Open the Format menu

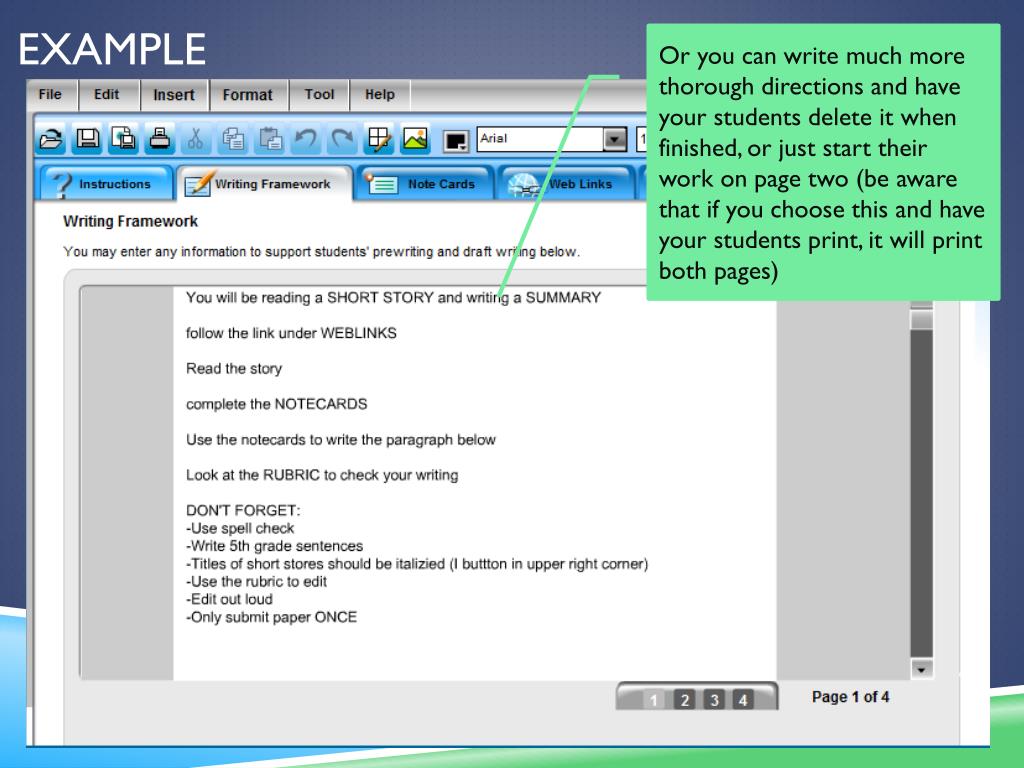point(248,95)
